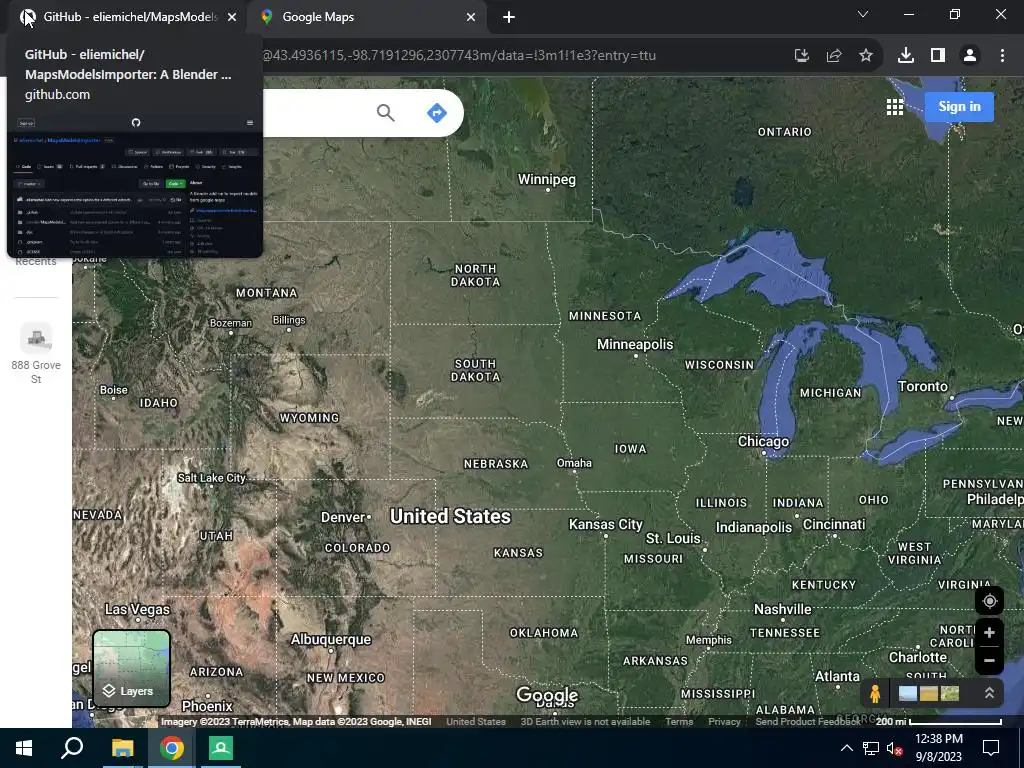This screenshot has width=1024, height=768.
Task: Click the install app icon in address bar
Action: (x=802, y=56)
